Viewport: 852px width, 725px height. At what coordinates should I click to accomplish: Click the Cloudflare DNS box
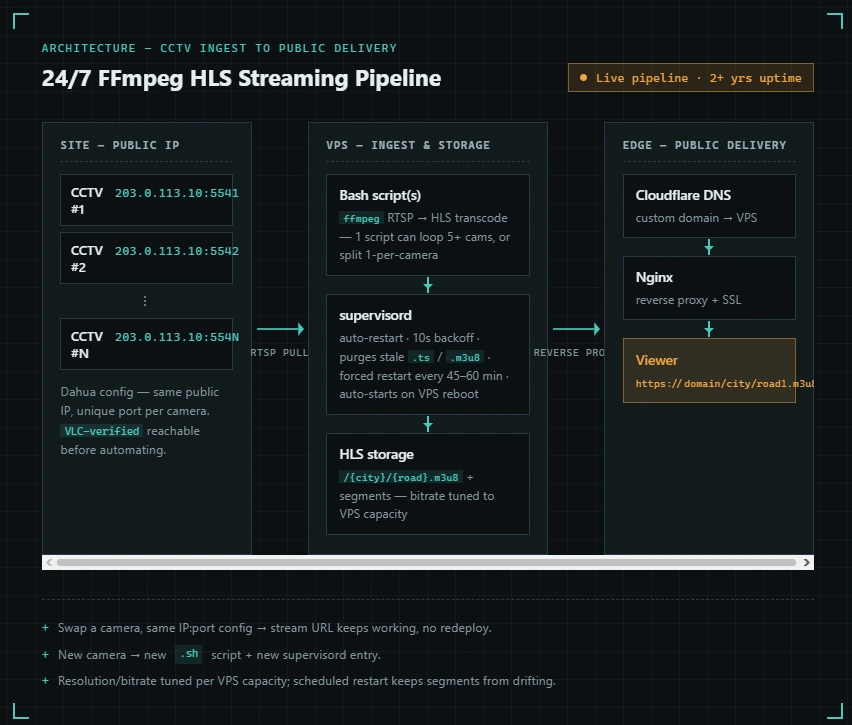709,206
